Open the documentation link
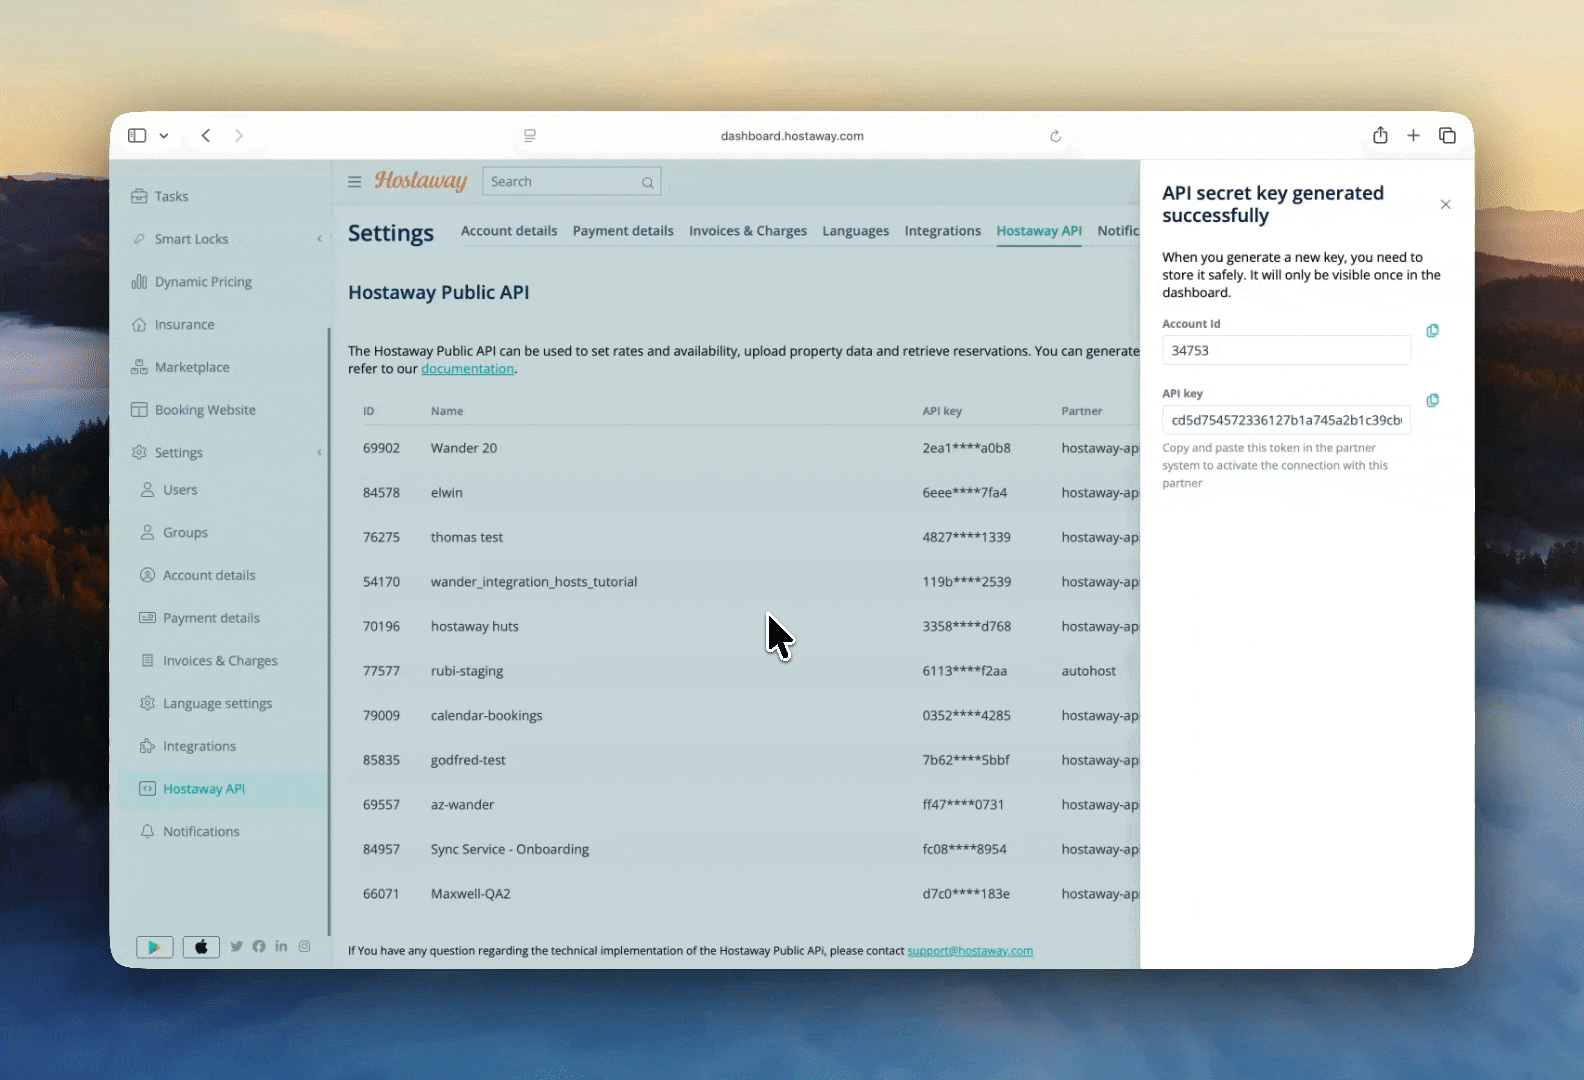The height and width of the screenshot is (1080, 1584). [x=467, y=369]
